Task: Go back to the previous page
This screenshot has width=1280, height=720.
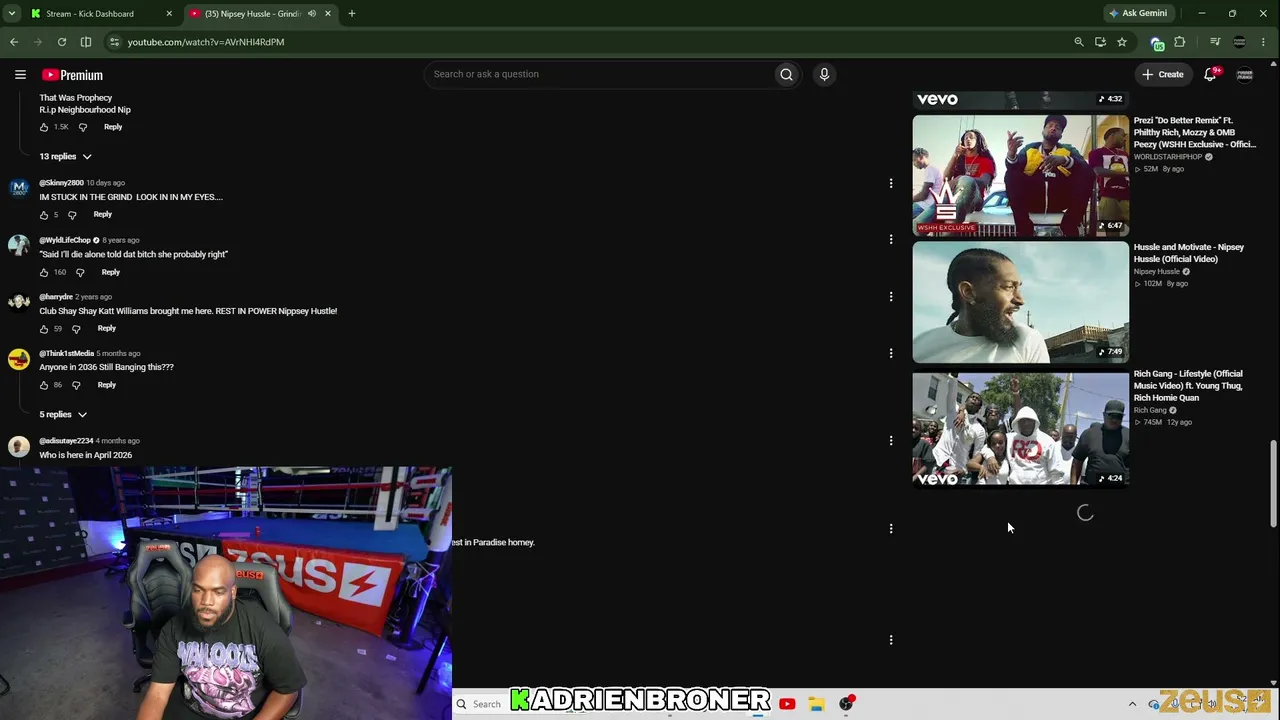Action: click(x=14, y=42)
